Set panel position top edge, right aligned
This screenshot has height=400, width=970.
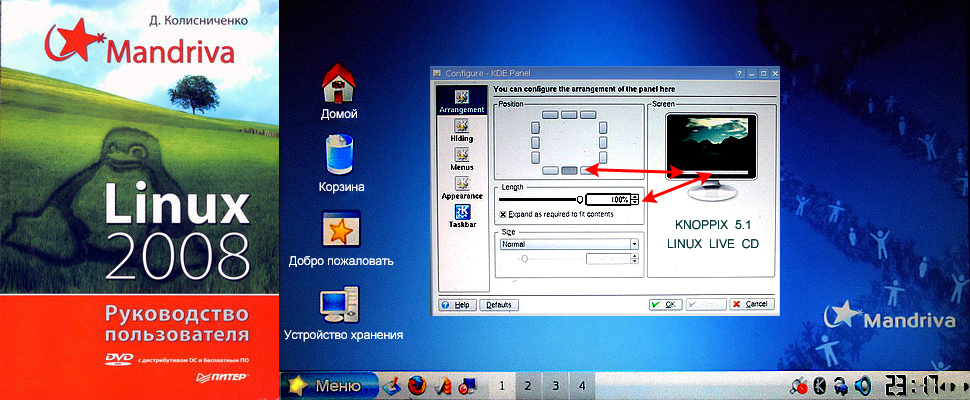pyautogui.click(x=588, y=115)
